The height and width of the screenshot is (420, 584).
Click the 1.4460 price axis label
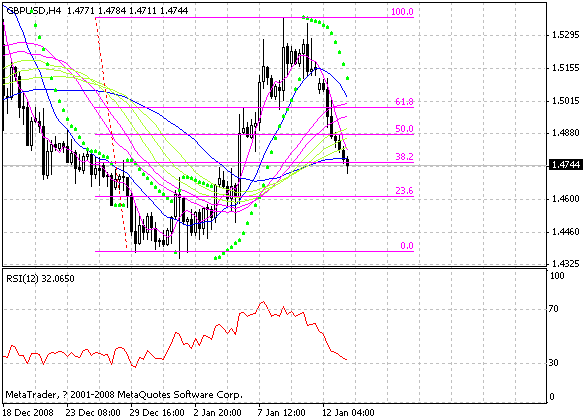click(565, 232)
